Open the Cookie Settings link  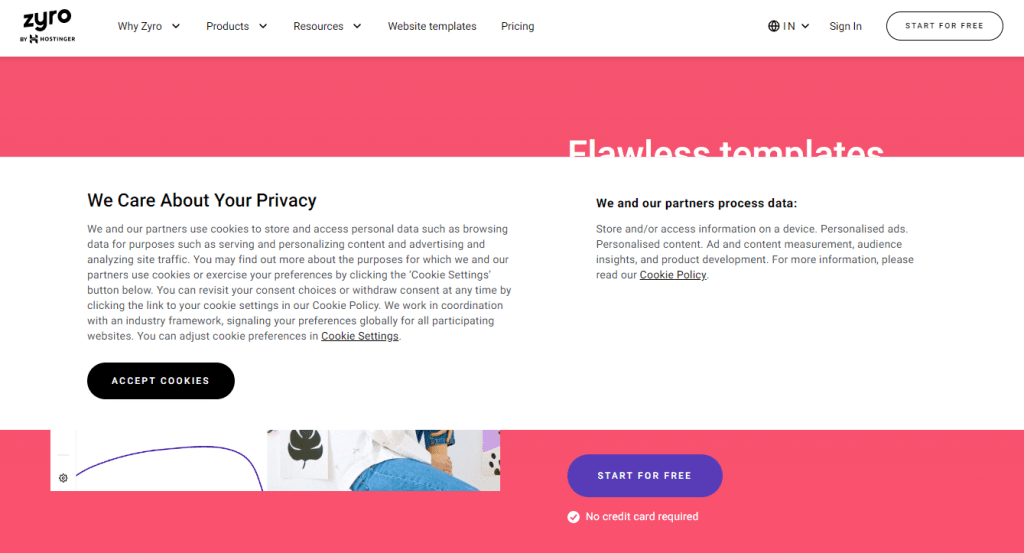pyautogui.click(x=360, y=336)
